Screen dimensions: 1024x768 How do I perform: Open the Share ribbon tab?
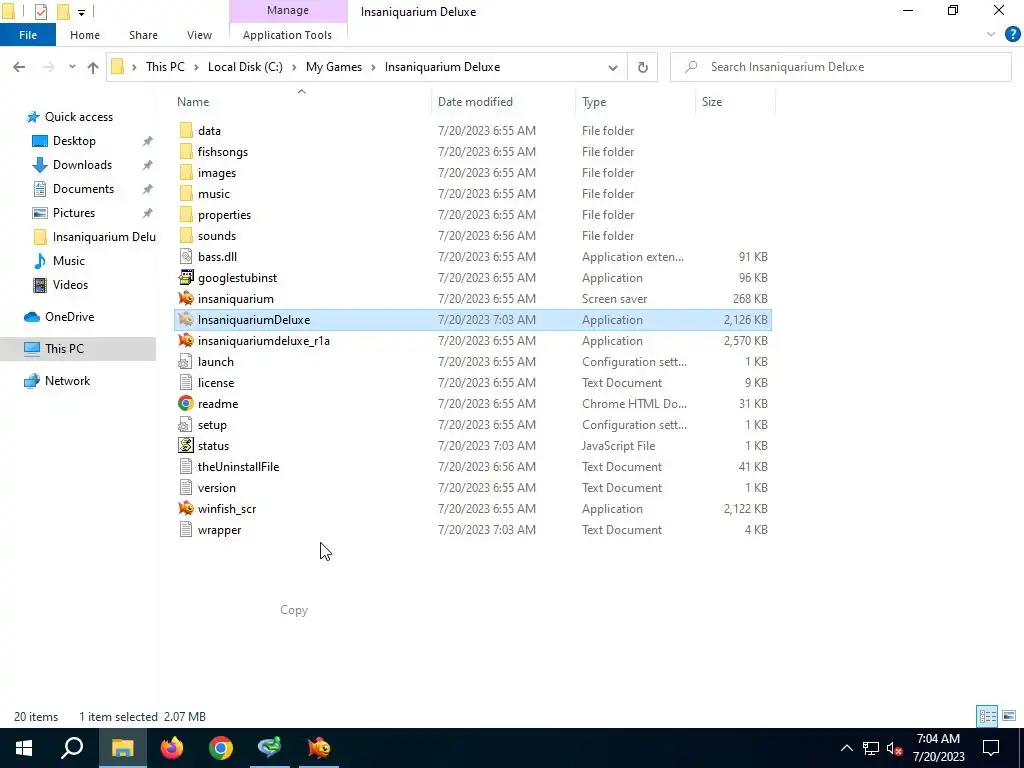tap(143, 35)
